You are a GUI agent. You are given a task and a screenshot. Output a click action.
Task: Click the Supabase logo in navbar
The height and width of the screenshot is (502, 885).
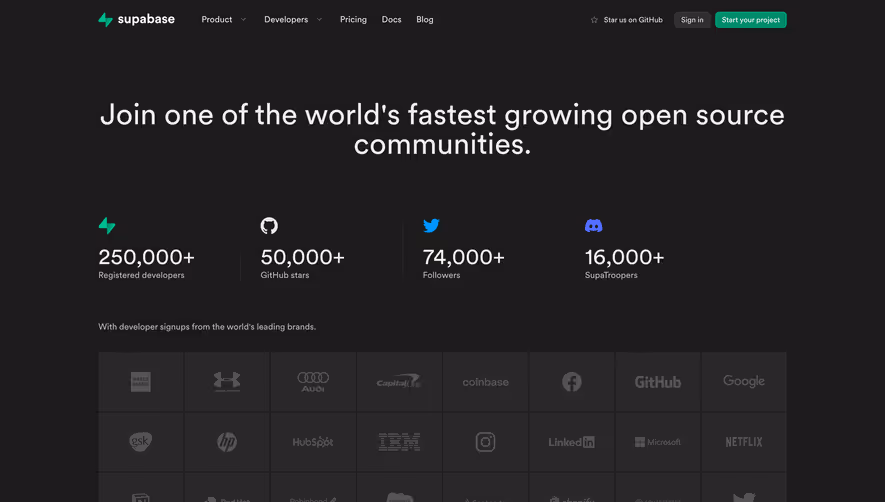137,19
